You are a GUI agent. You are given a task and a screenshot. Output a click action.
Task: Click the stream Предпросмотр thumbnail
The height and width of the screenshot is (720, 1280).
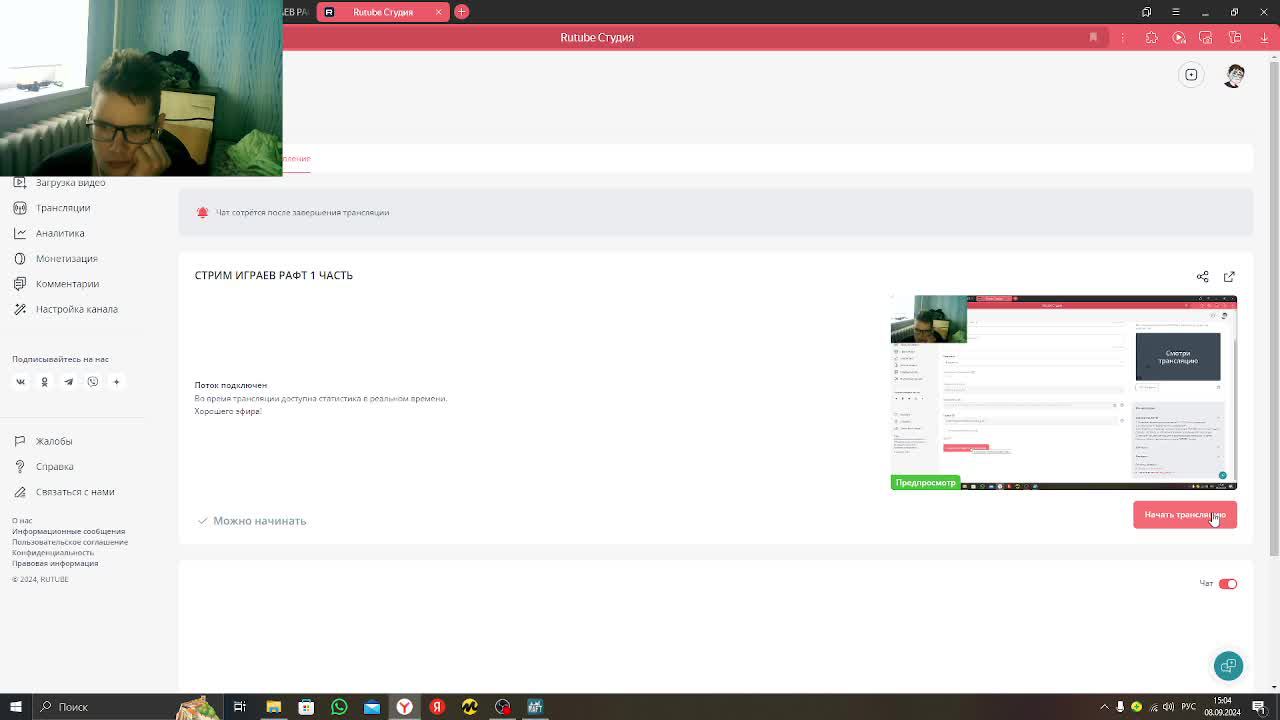click(1064, 392)
